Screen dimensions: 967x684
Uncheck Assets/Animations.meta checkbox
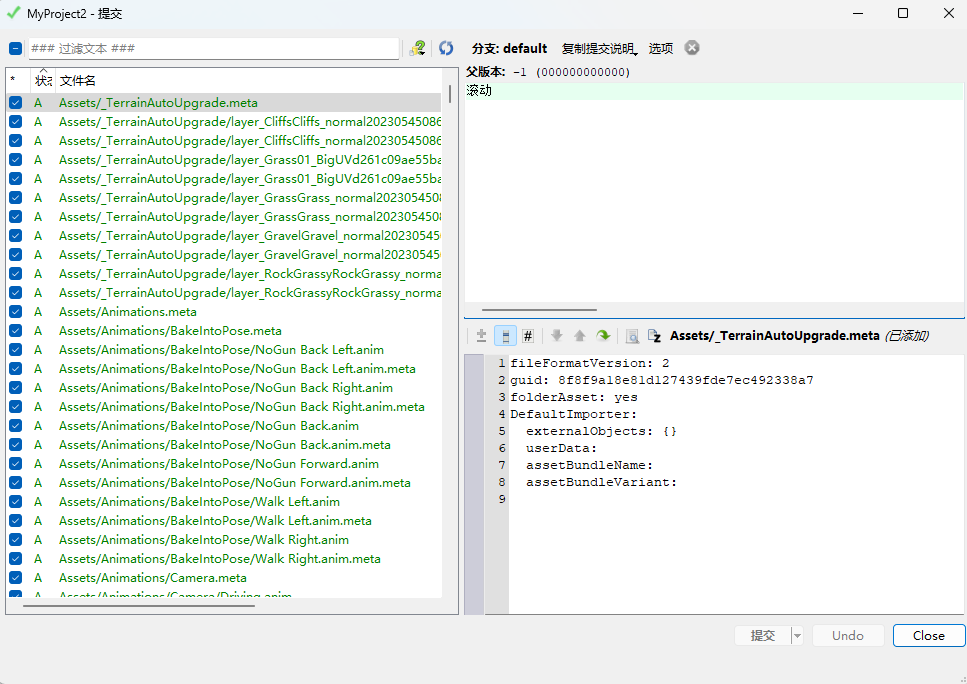[15, 312]
